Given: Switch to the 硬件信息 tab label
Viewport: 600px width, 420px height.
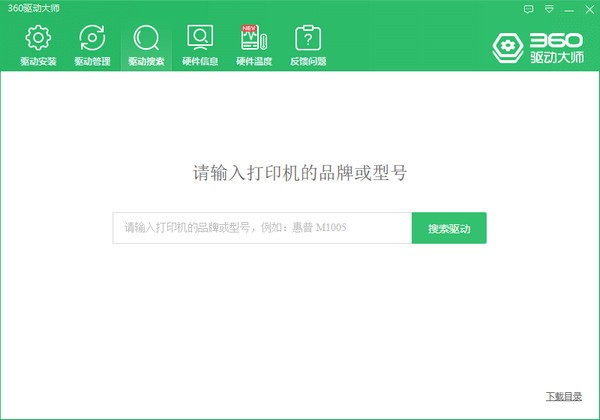Looking at the screenshot, I should (x=200, y=62).
